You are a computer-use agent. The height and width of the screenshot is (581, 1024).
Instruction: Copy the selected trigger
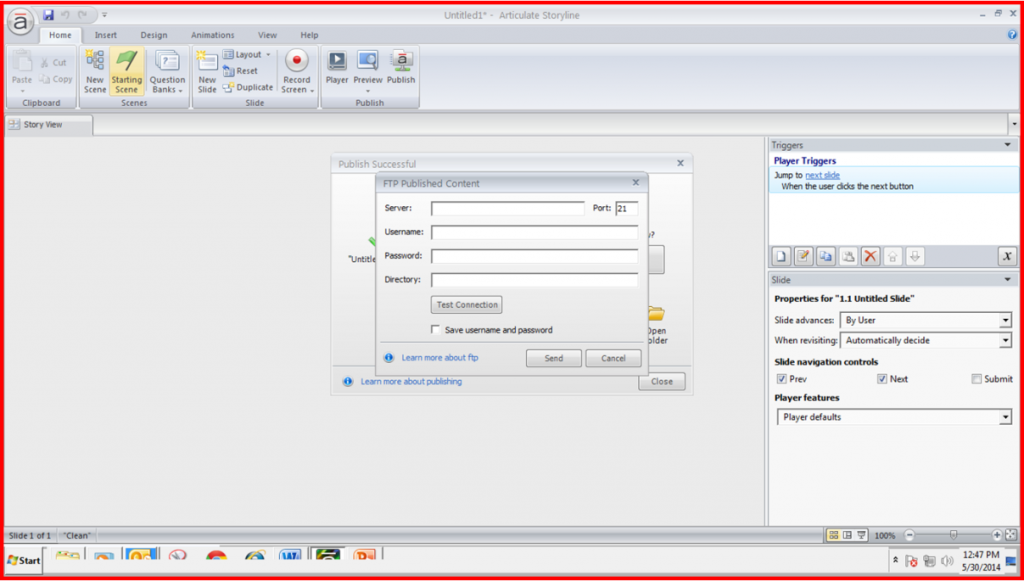click(825, 257)
